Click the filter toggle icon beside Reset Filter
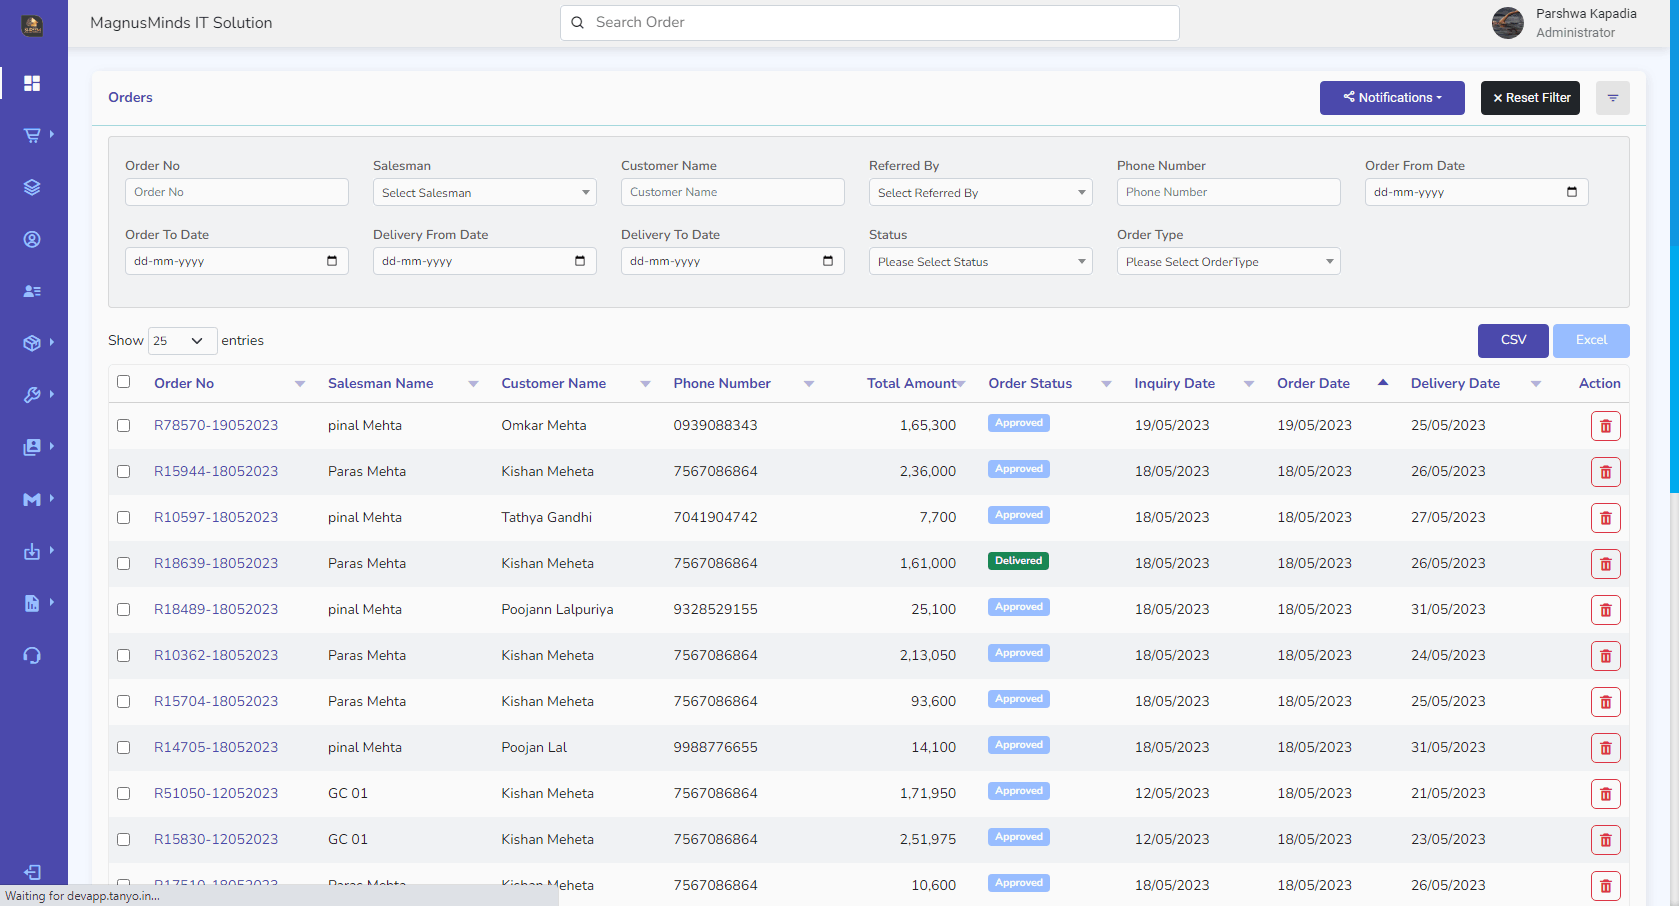 [1612, 98]
